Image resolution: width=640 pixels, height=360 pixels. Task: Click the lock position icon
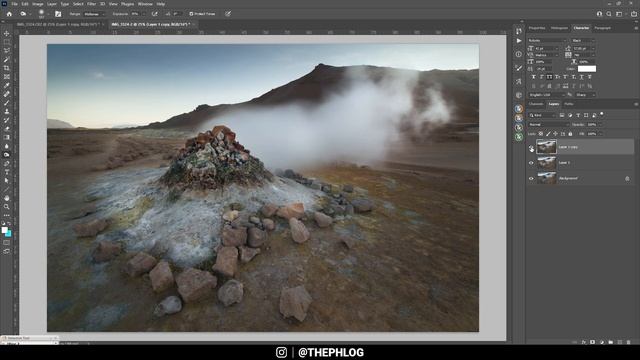tap(556, 133)
